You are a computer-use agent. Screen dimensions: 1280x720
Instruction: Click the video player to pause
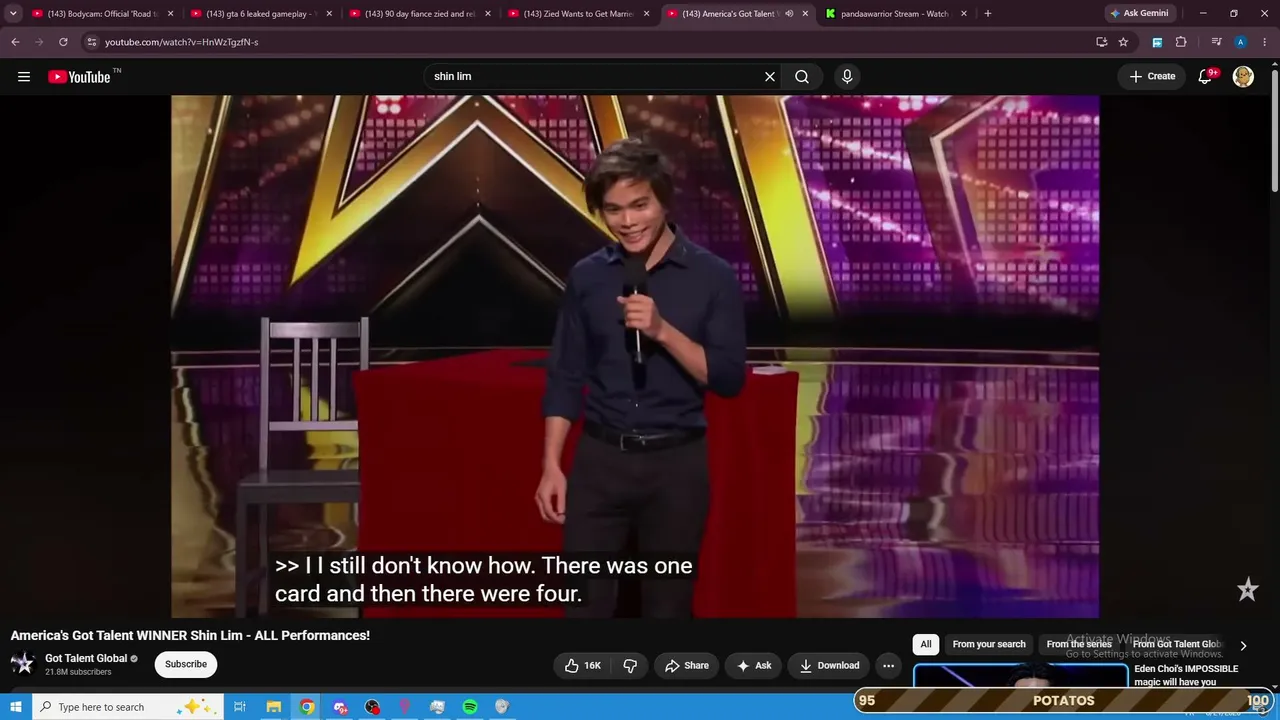(x=635, y=357)
